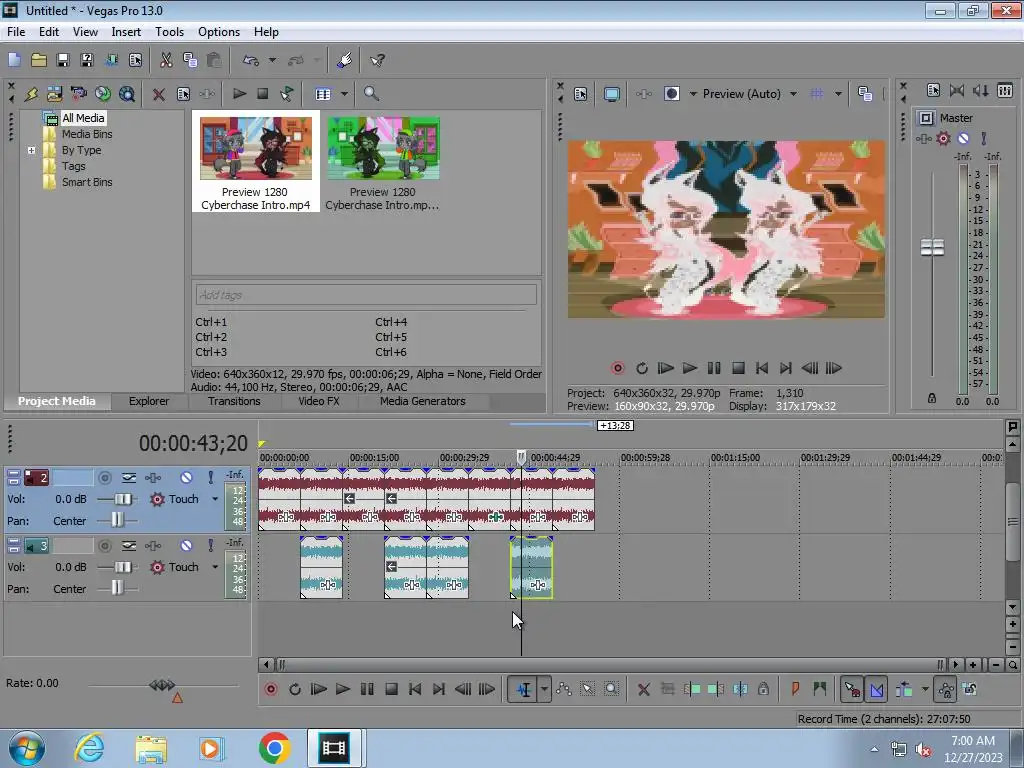This screenshot has height=768, width=1024.
Task: Mute audio track 2
Action: click(186, 477)
